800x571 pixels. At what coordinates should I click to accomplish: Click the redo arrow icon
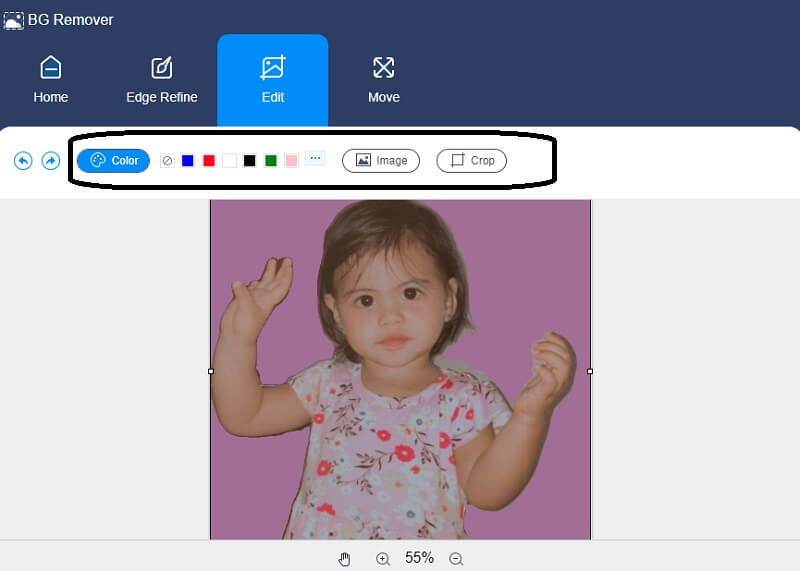[x=50, y=160]
